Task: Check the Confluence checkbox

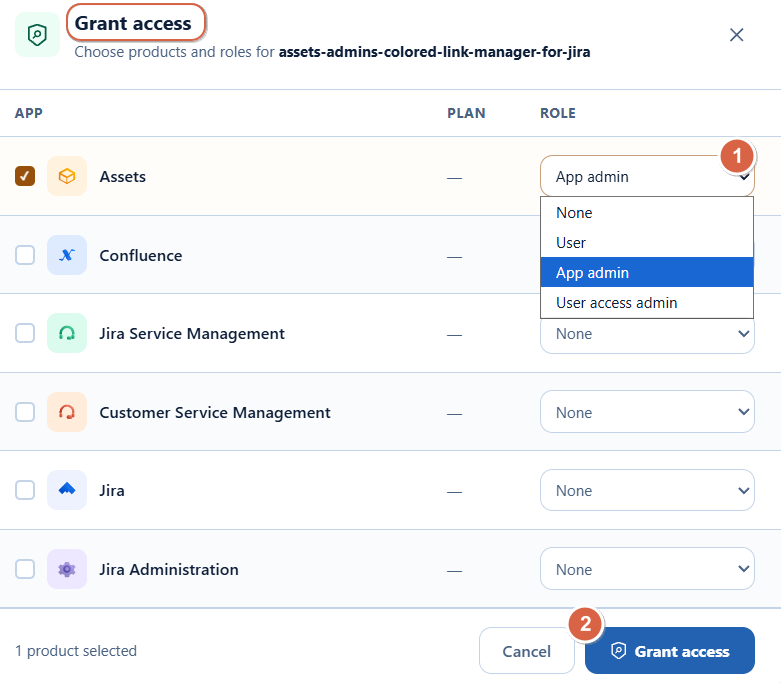Action: 25,255
